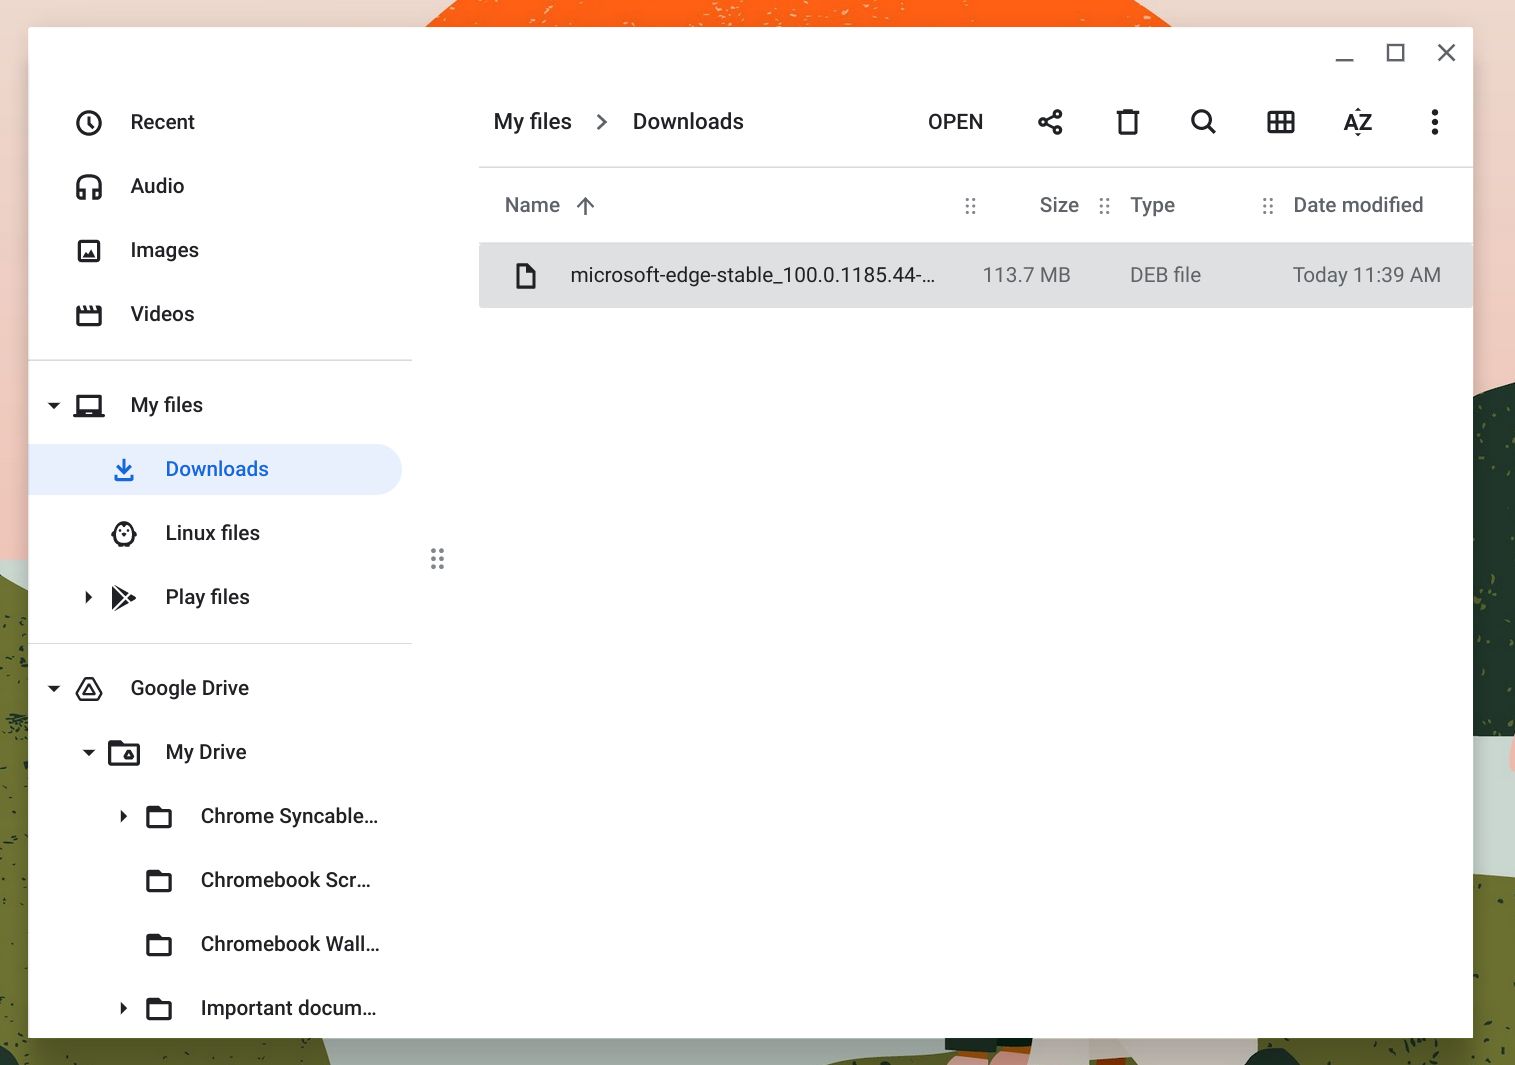
Task: Open the A-Z sort options
Action: [1357, 121]
